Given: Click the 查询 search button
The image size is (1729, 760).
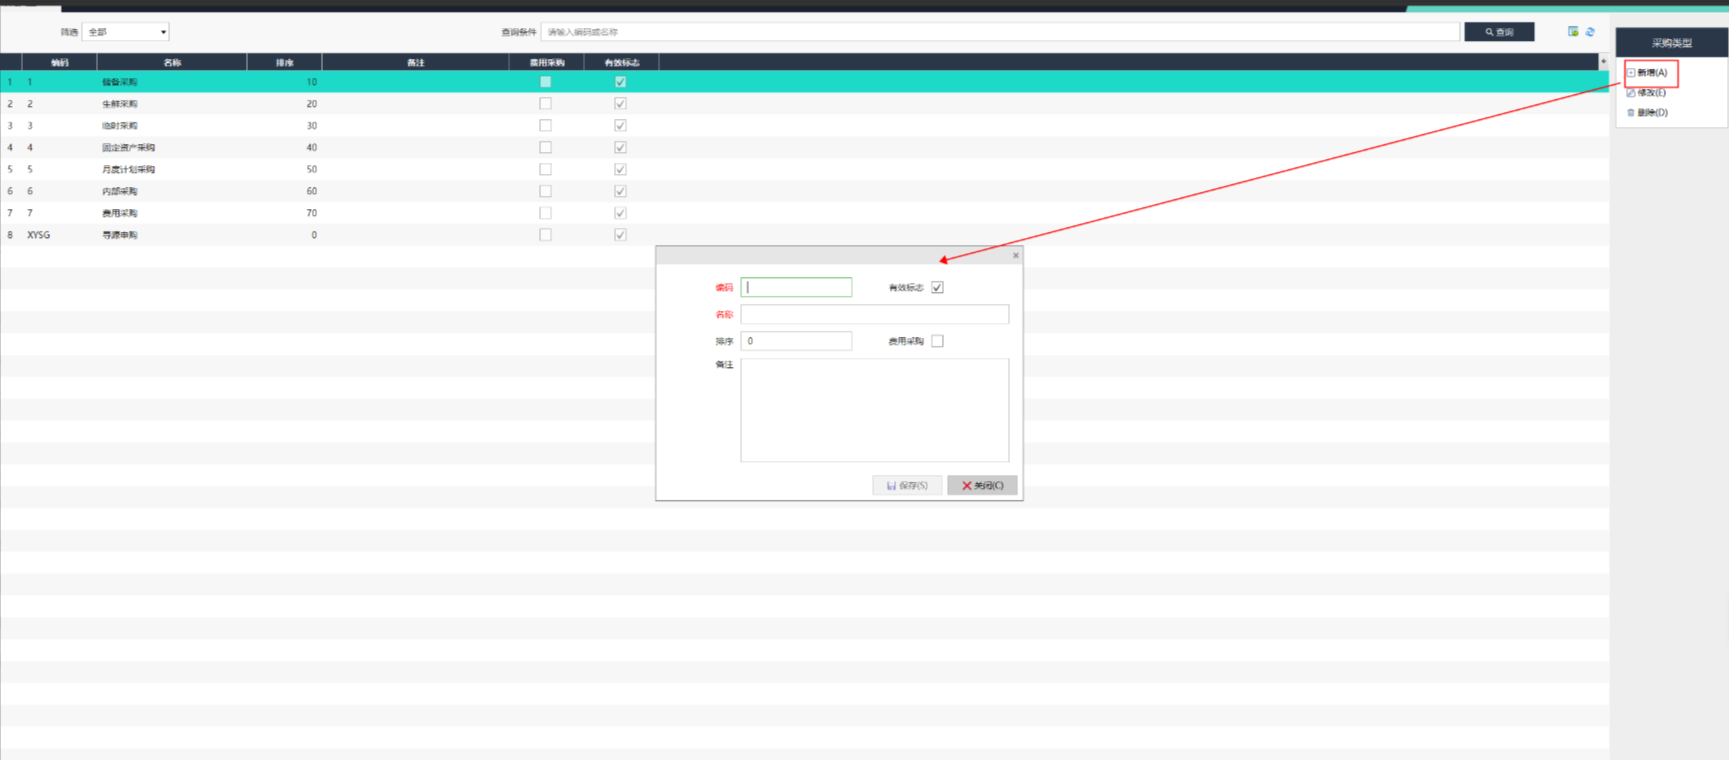Looking at the screenshot, I should pyautogui.click(x=1498, y=32).
